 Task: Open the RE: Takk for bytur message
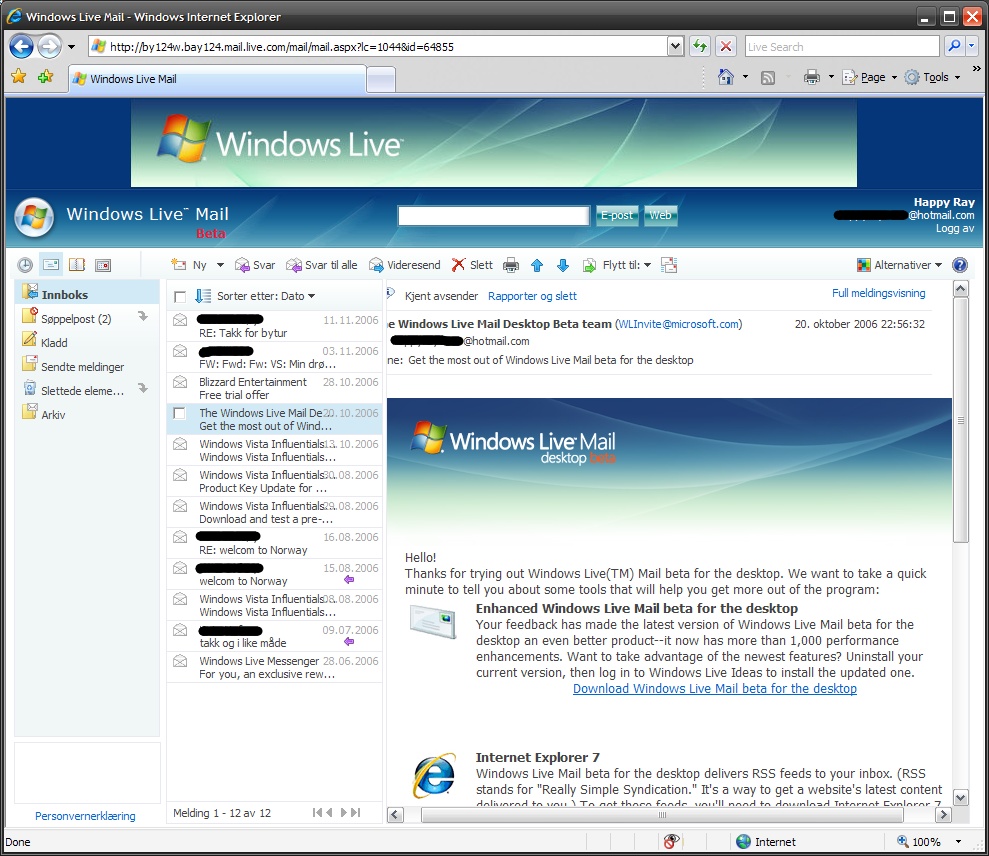coord(274,326)
